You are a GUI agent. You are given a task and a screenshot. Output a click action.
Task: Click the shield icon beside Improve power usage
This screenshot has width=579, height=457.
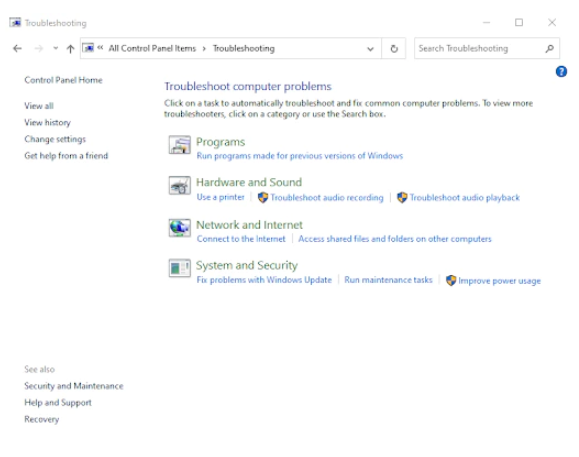pos(450,281)
